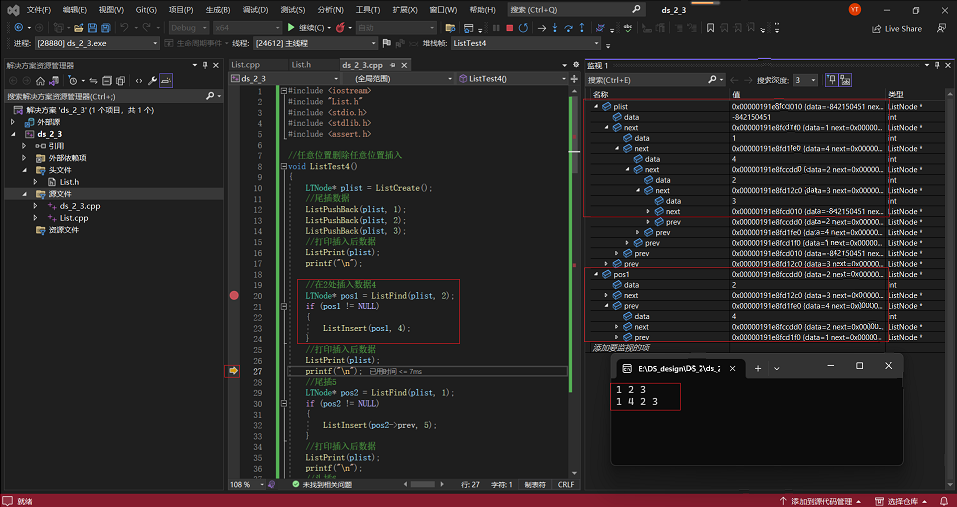This screenshot has width=957, height=507.
Task: Open Solution Explorer properties wrench icon
Action: 153,80
